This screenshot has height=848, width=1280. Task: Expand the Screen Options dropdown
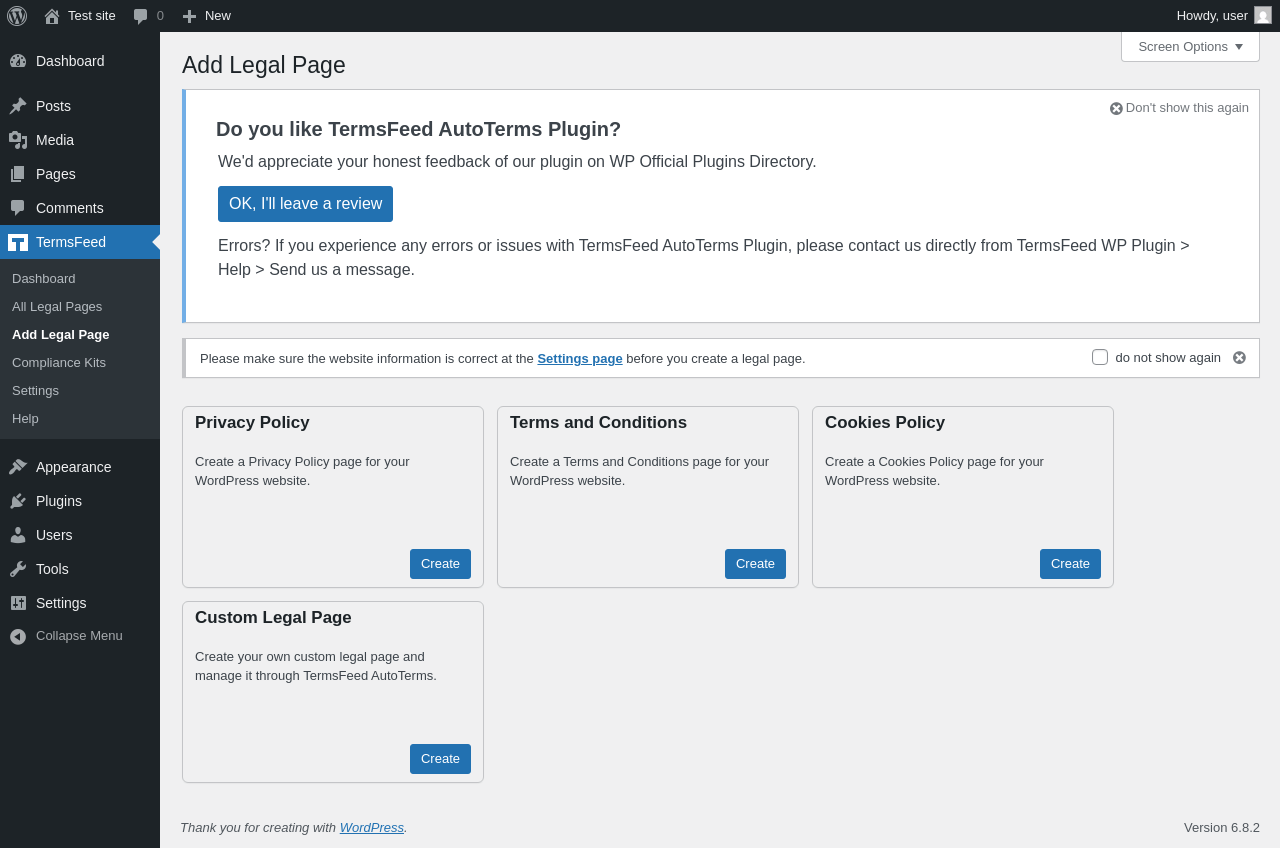[x=1190, y=46]
